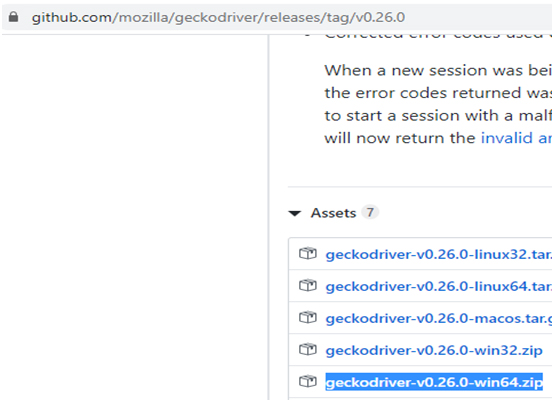
Task: Click the package icon beside linux64 tarball
Action: point(308,285)
